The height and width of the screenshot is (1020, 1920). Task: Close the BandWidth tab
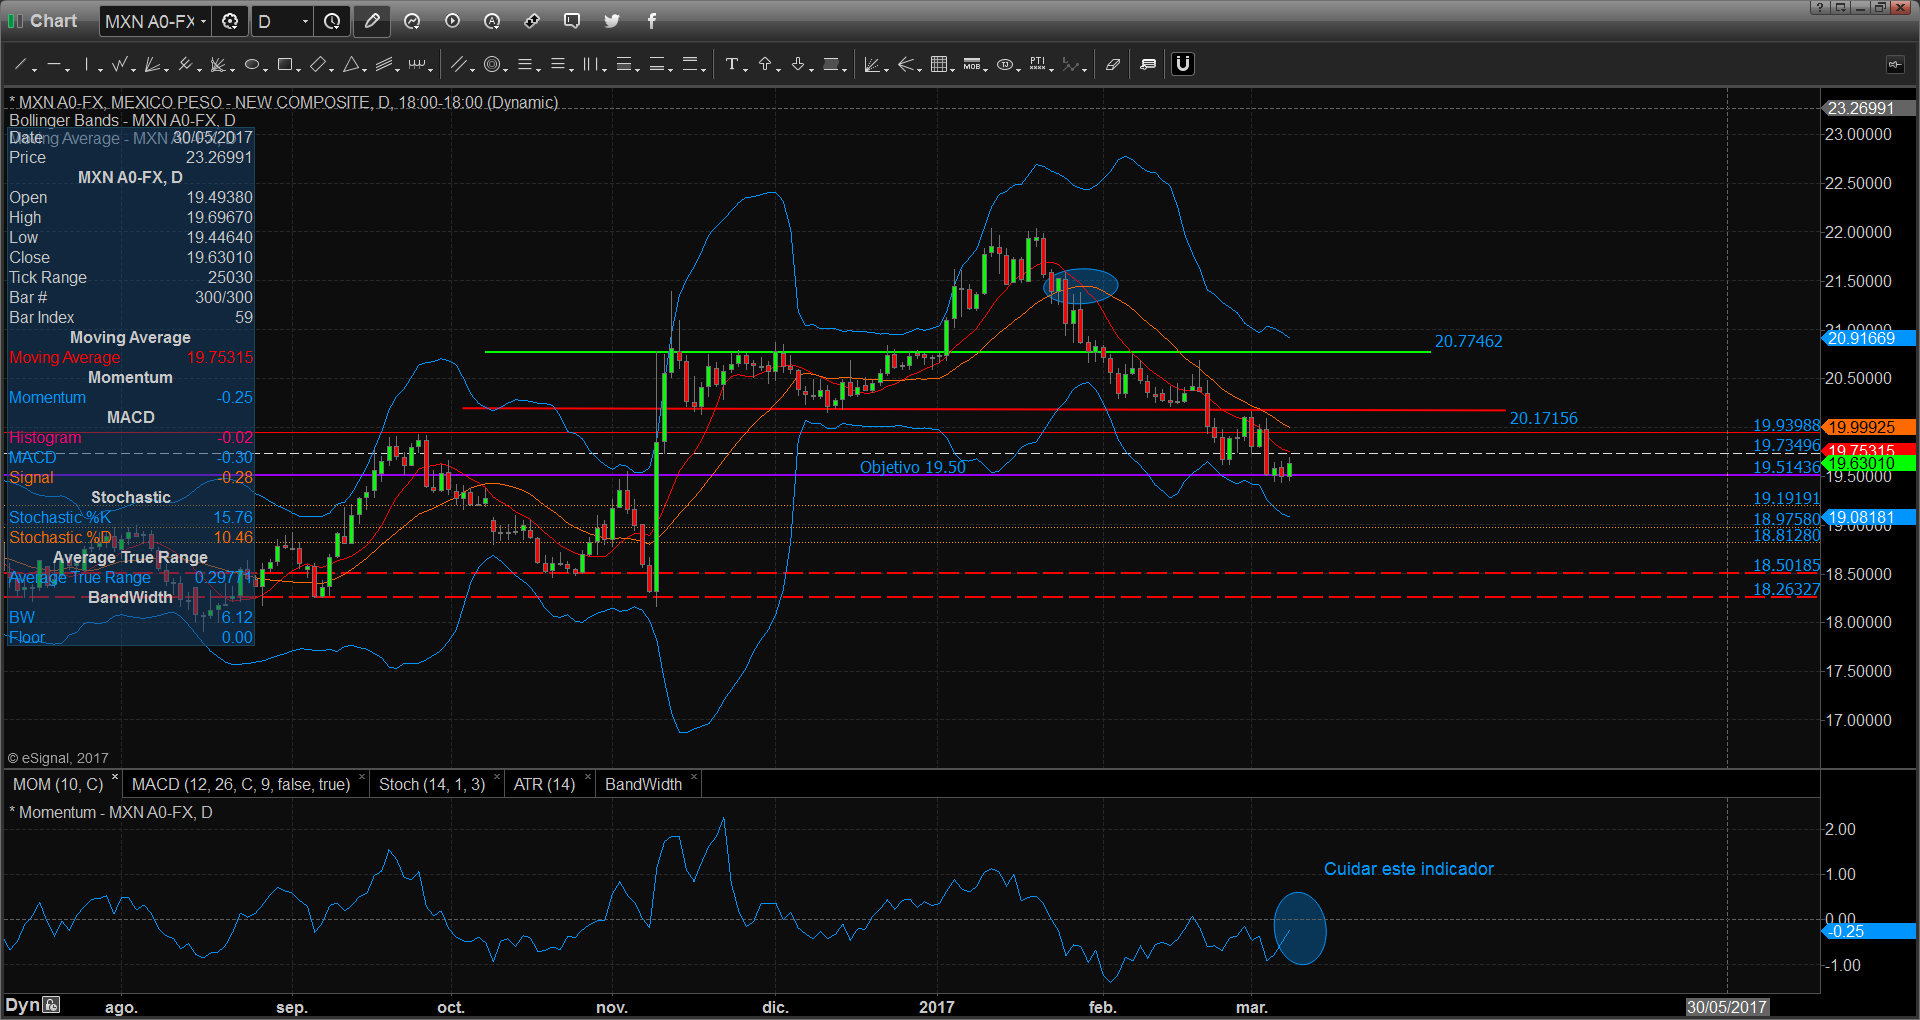[x=693, y=778]
